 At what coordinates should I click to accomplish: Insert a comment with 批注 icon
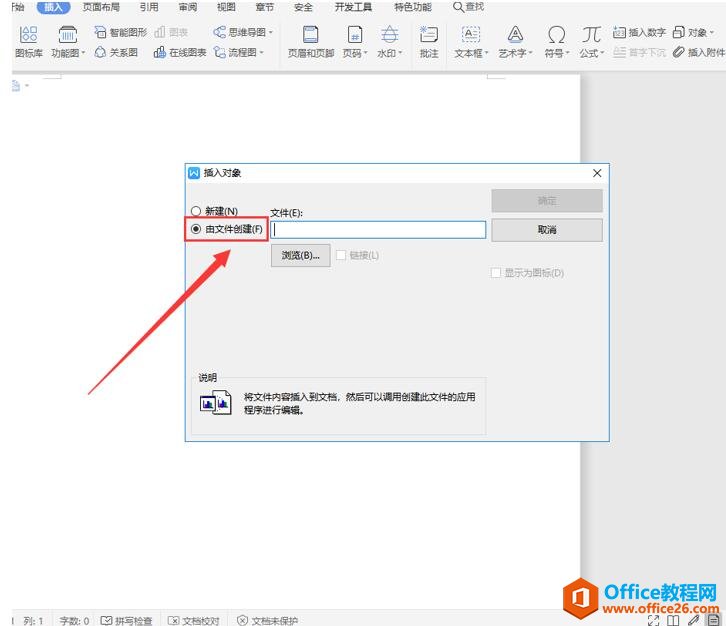[x=429, y=37]
